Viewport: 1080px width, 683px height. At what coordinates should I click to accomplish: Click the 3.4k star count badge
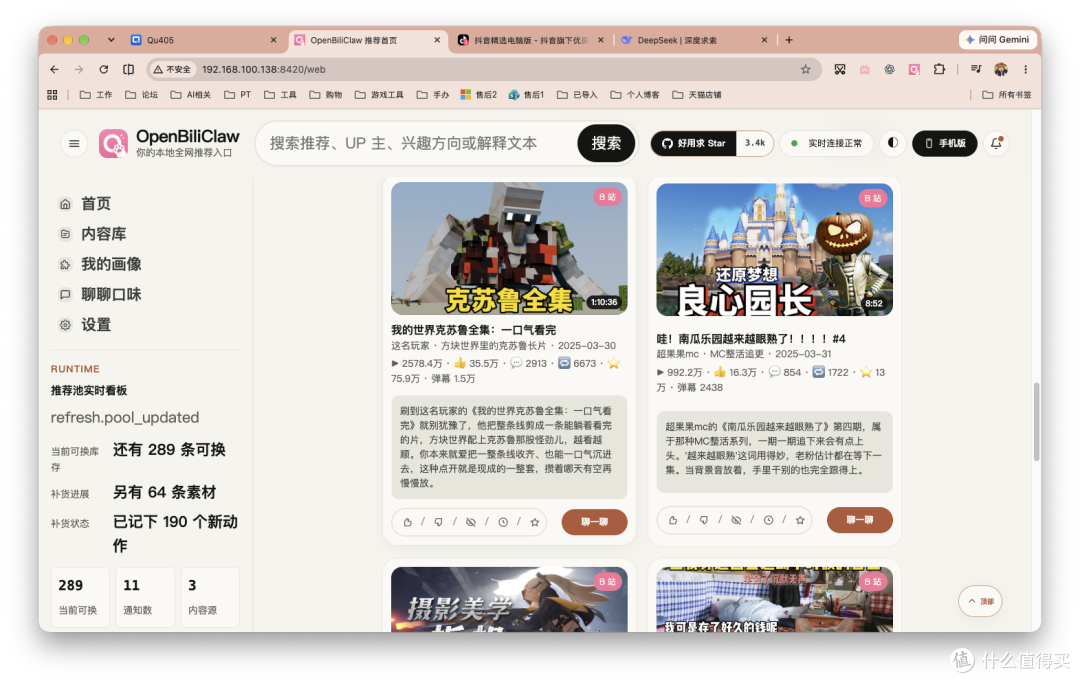[754, 143]
